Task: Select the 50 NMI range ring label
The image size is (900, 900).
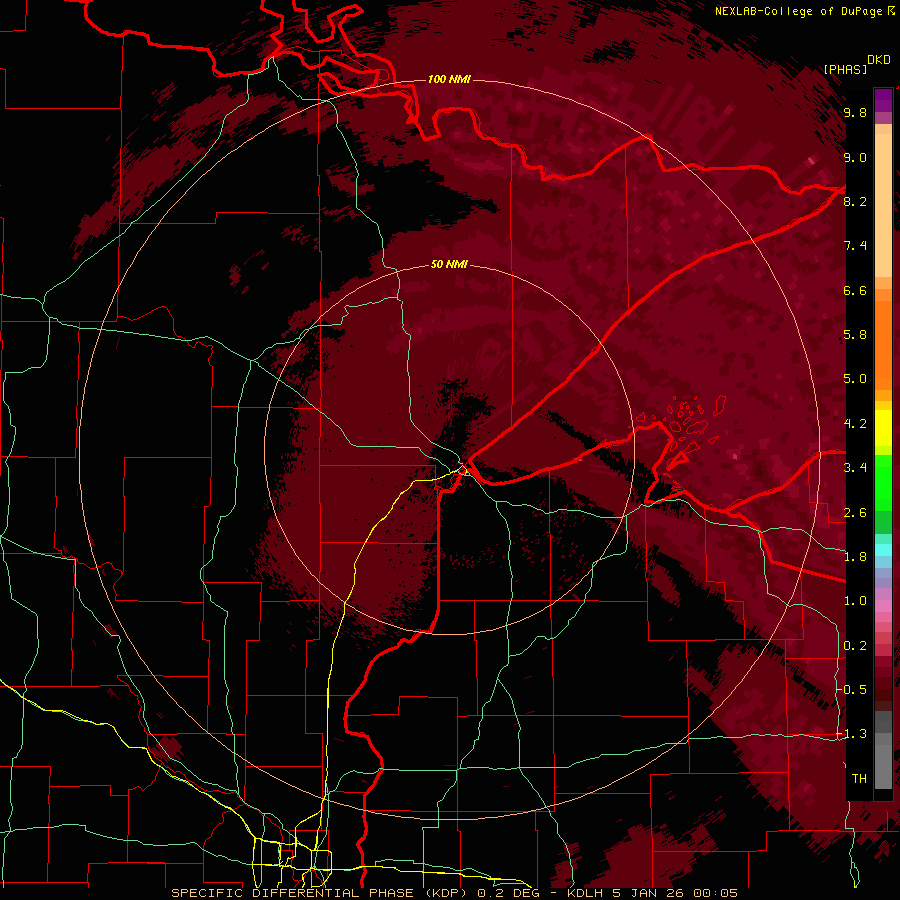Action: point(449,264)
